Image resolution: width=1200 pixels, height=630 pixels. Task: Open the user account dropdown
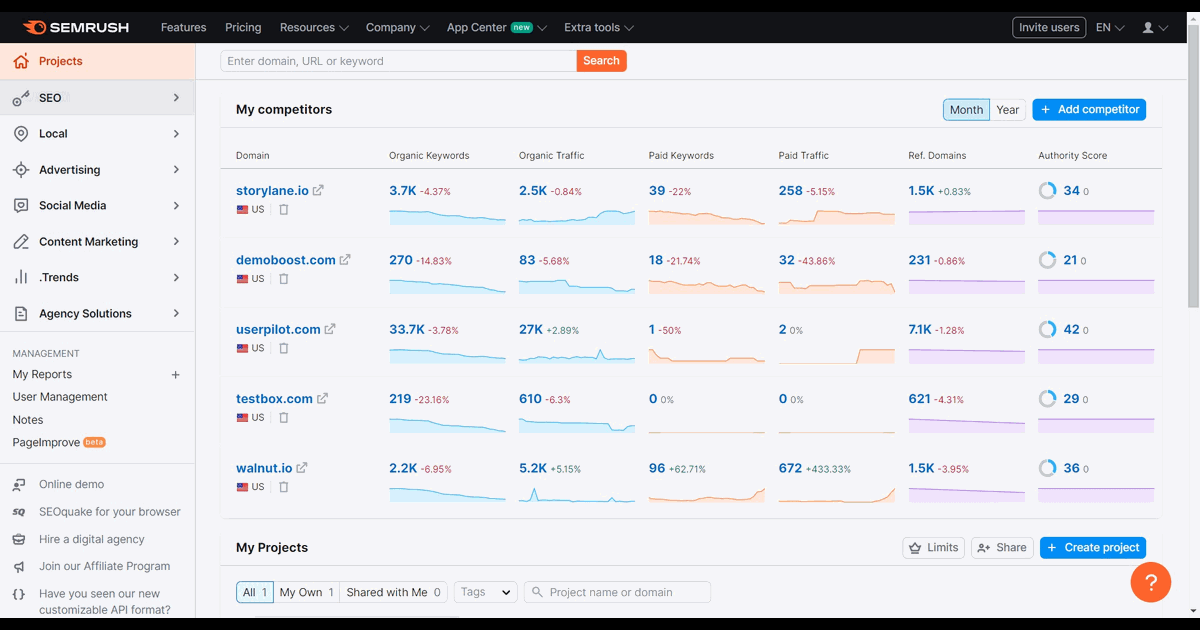tap(1154, 28)
